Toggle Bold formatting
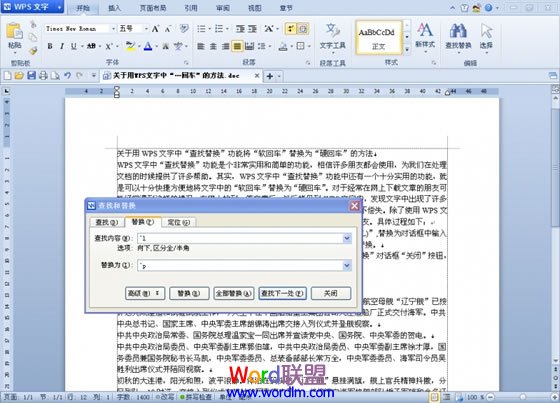This screenshot has width=560, height=403. tap(50, 46)
